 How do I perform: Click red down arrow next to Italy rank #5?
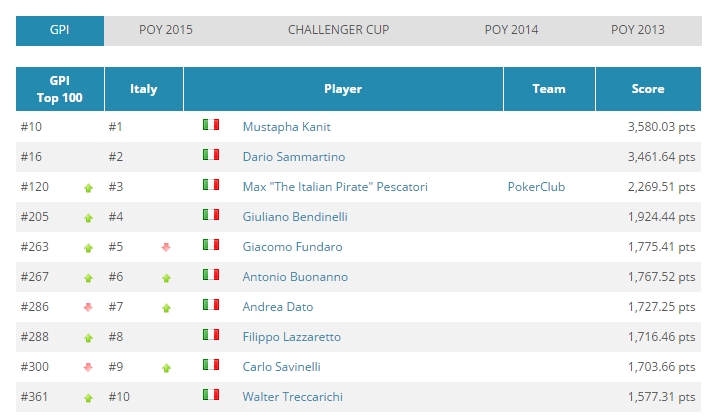coord(166,247)
